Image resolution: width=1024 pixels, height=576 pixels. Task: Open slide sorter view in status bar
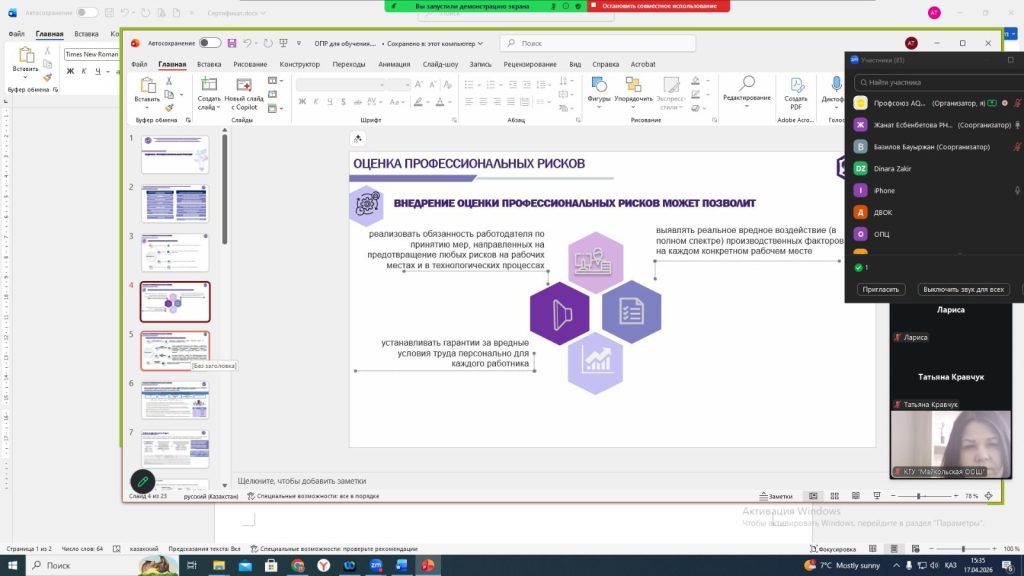[x=833, y=496]
